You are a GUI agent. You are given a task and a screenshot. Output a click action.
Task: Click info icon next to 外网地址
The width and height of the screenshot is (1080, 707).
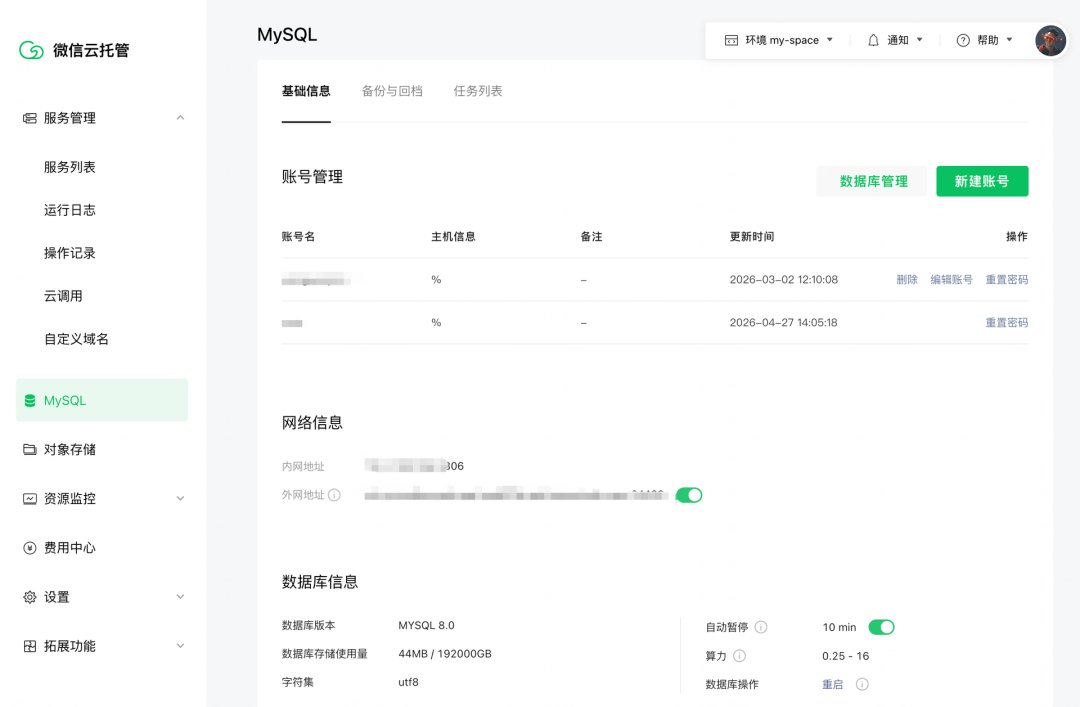tap(334, 495)
